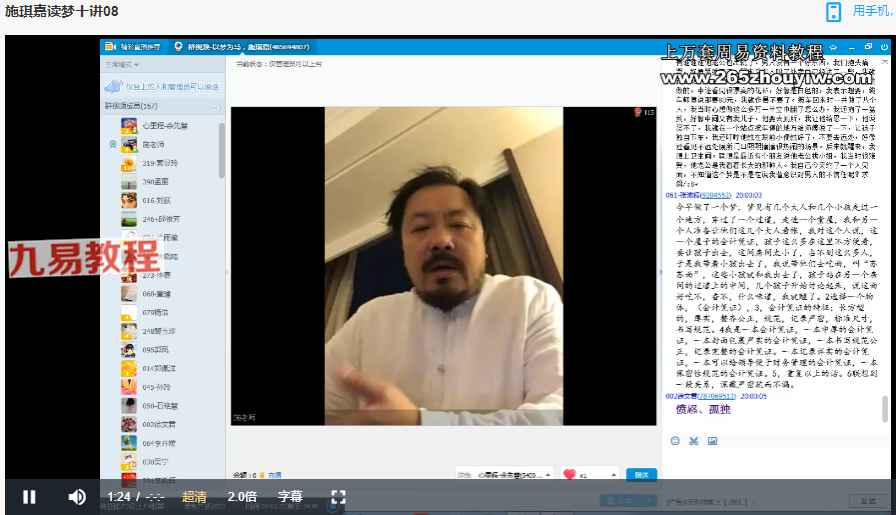Click the send picture icon in chat
The image size is (896, 515).
pyautogui.click(x=713, y=441)
